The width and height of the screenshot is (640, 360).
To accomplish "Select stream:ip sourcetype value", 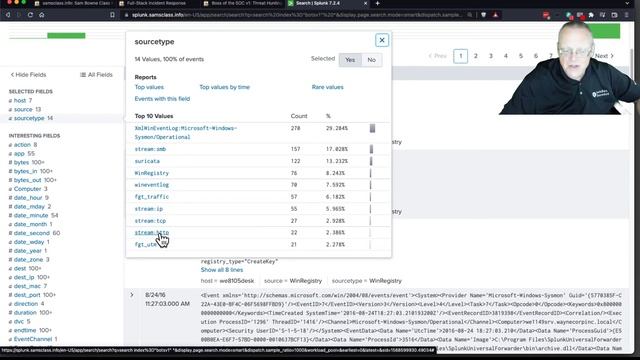I will (x=149, y=209).
